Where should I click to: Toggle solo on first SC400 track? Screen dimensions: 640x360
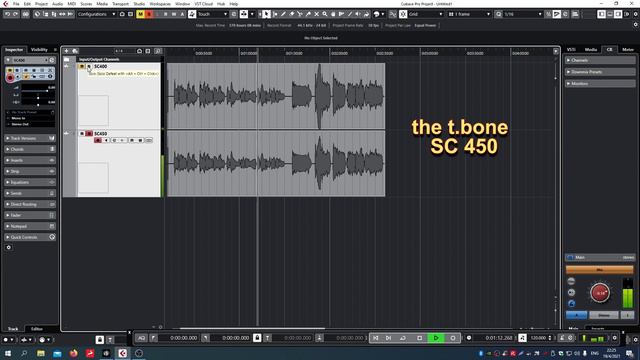[x=89, y=66]
